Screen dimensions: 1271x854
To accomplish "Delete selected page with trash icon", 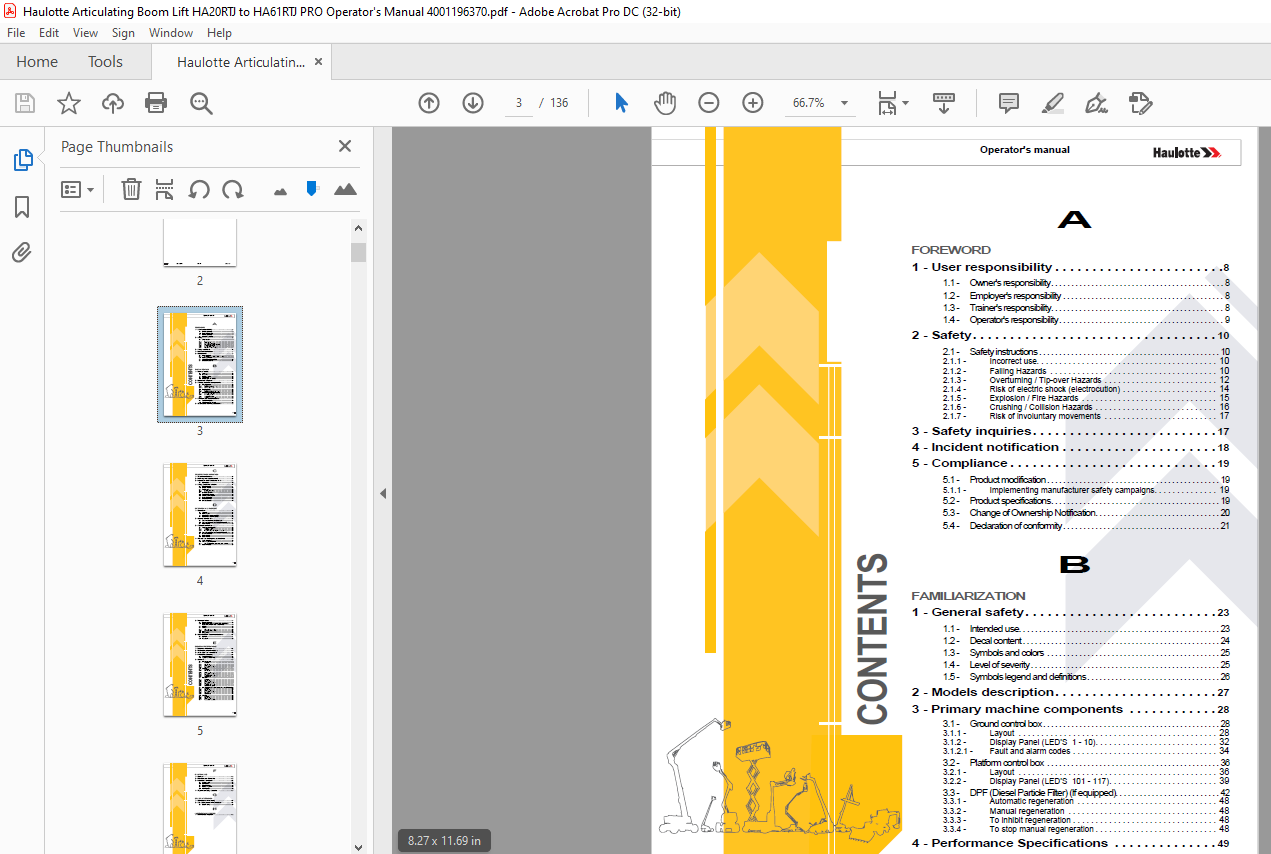I will (x=131, y=189).
